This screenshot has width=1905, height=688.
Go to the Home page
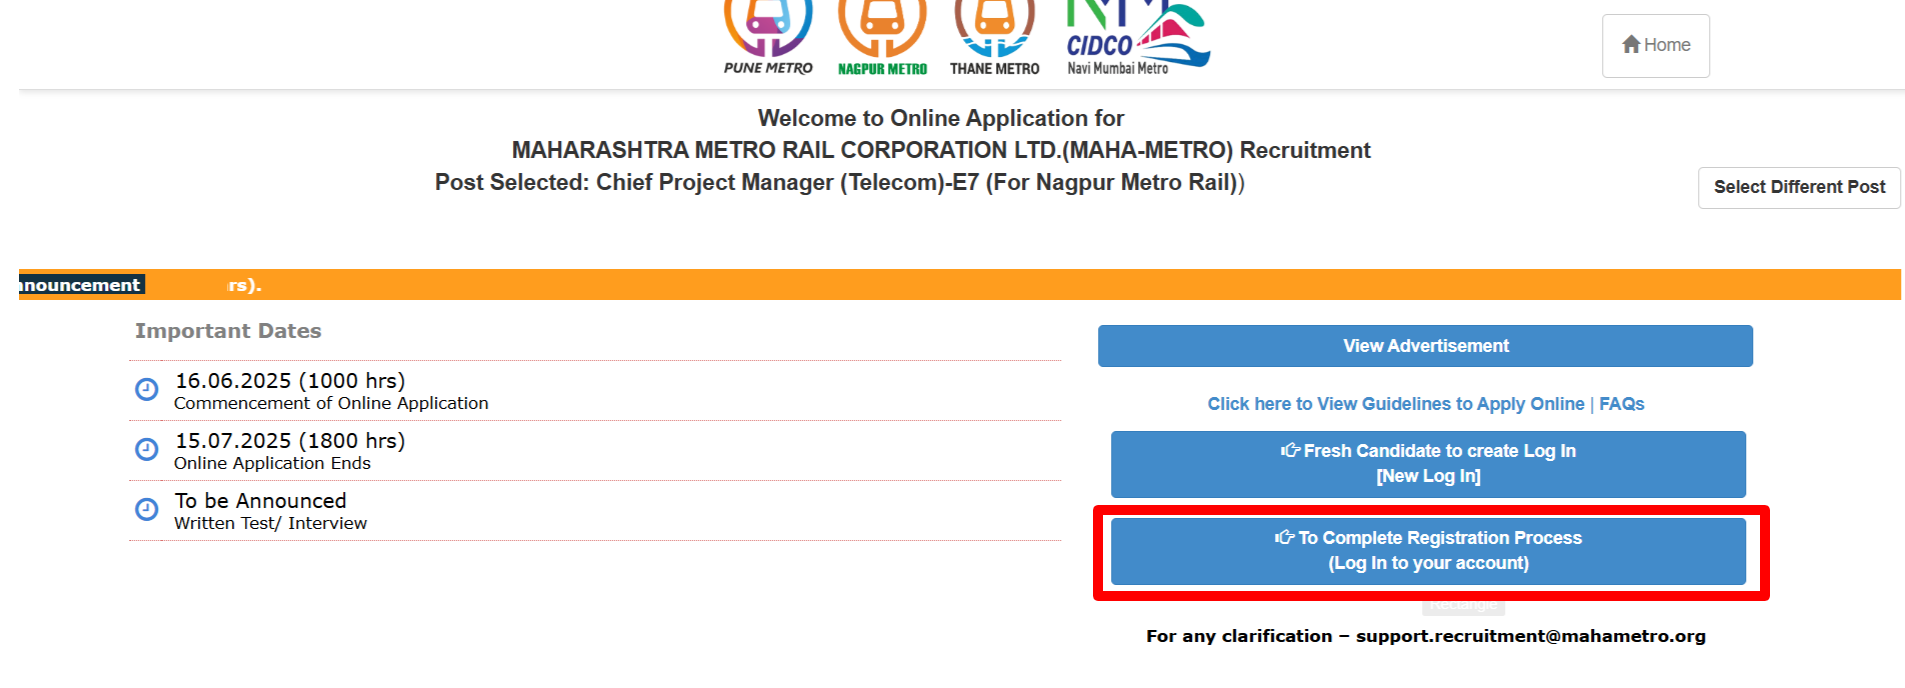coord(1655,46)
